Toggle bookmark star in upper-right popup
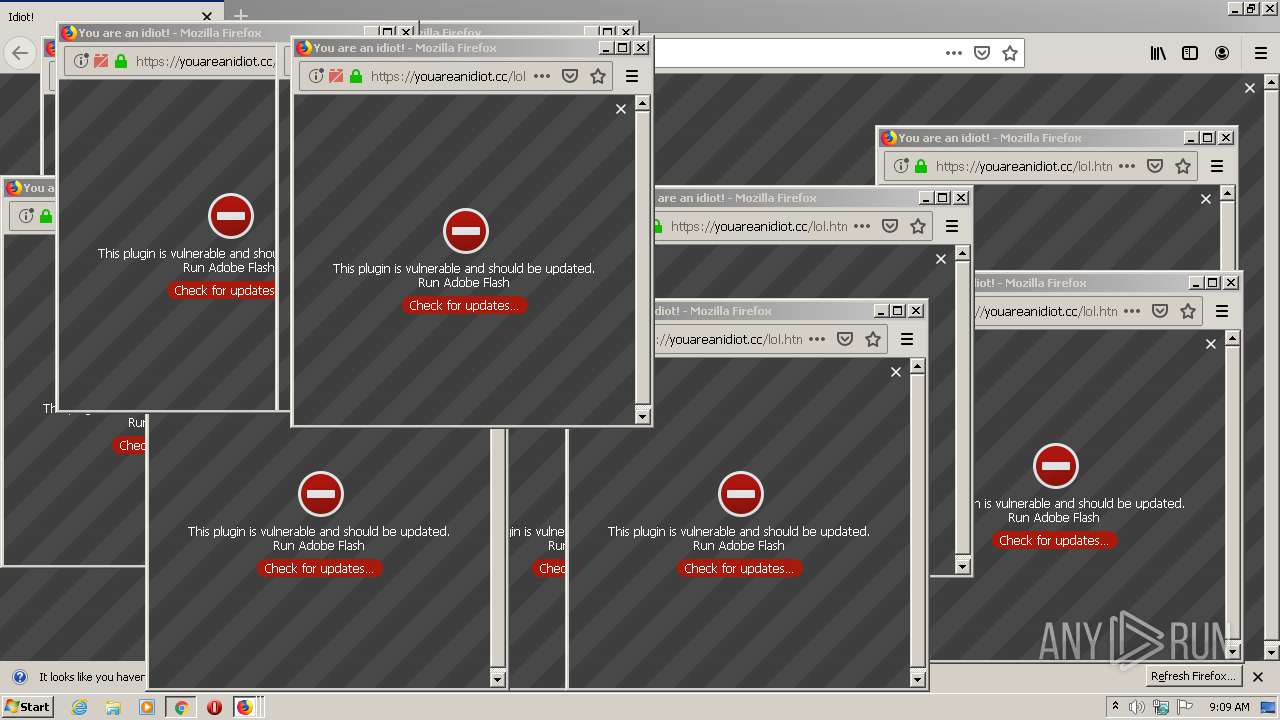 click(x=1183, y=166)
